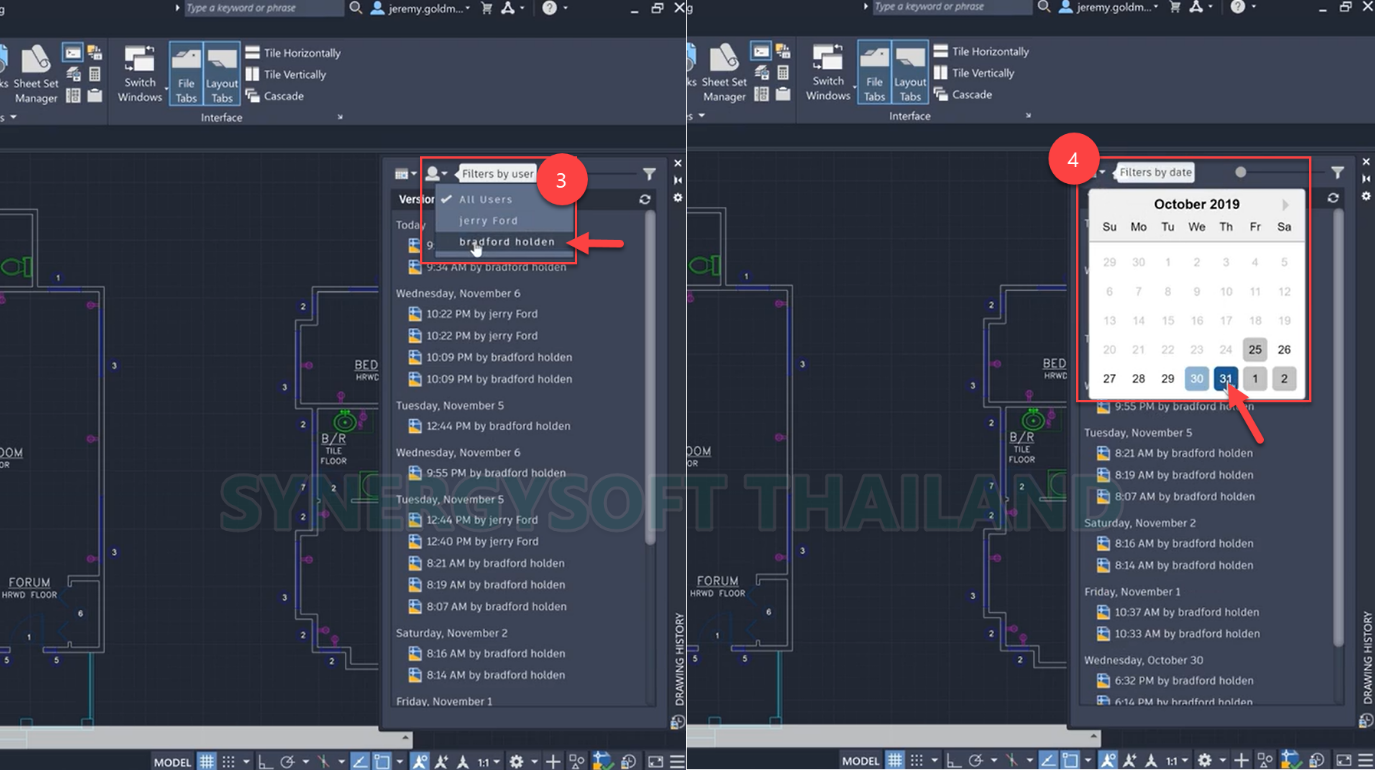The height and width of the screenshot is (770, 1375).
Task: Toggle Grid display in the status bar
Action: point(206,761)
